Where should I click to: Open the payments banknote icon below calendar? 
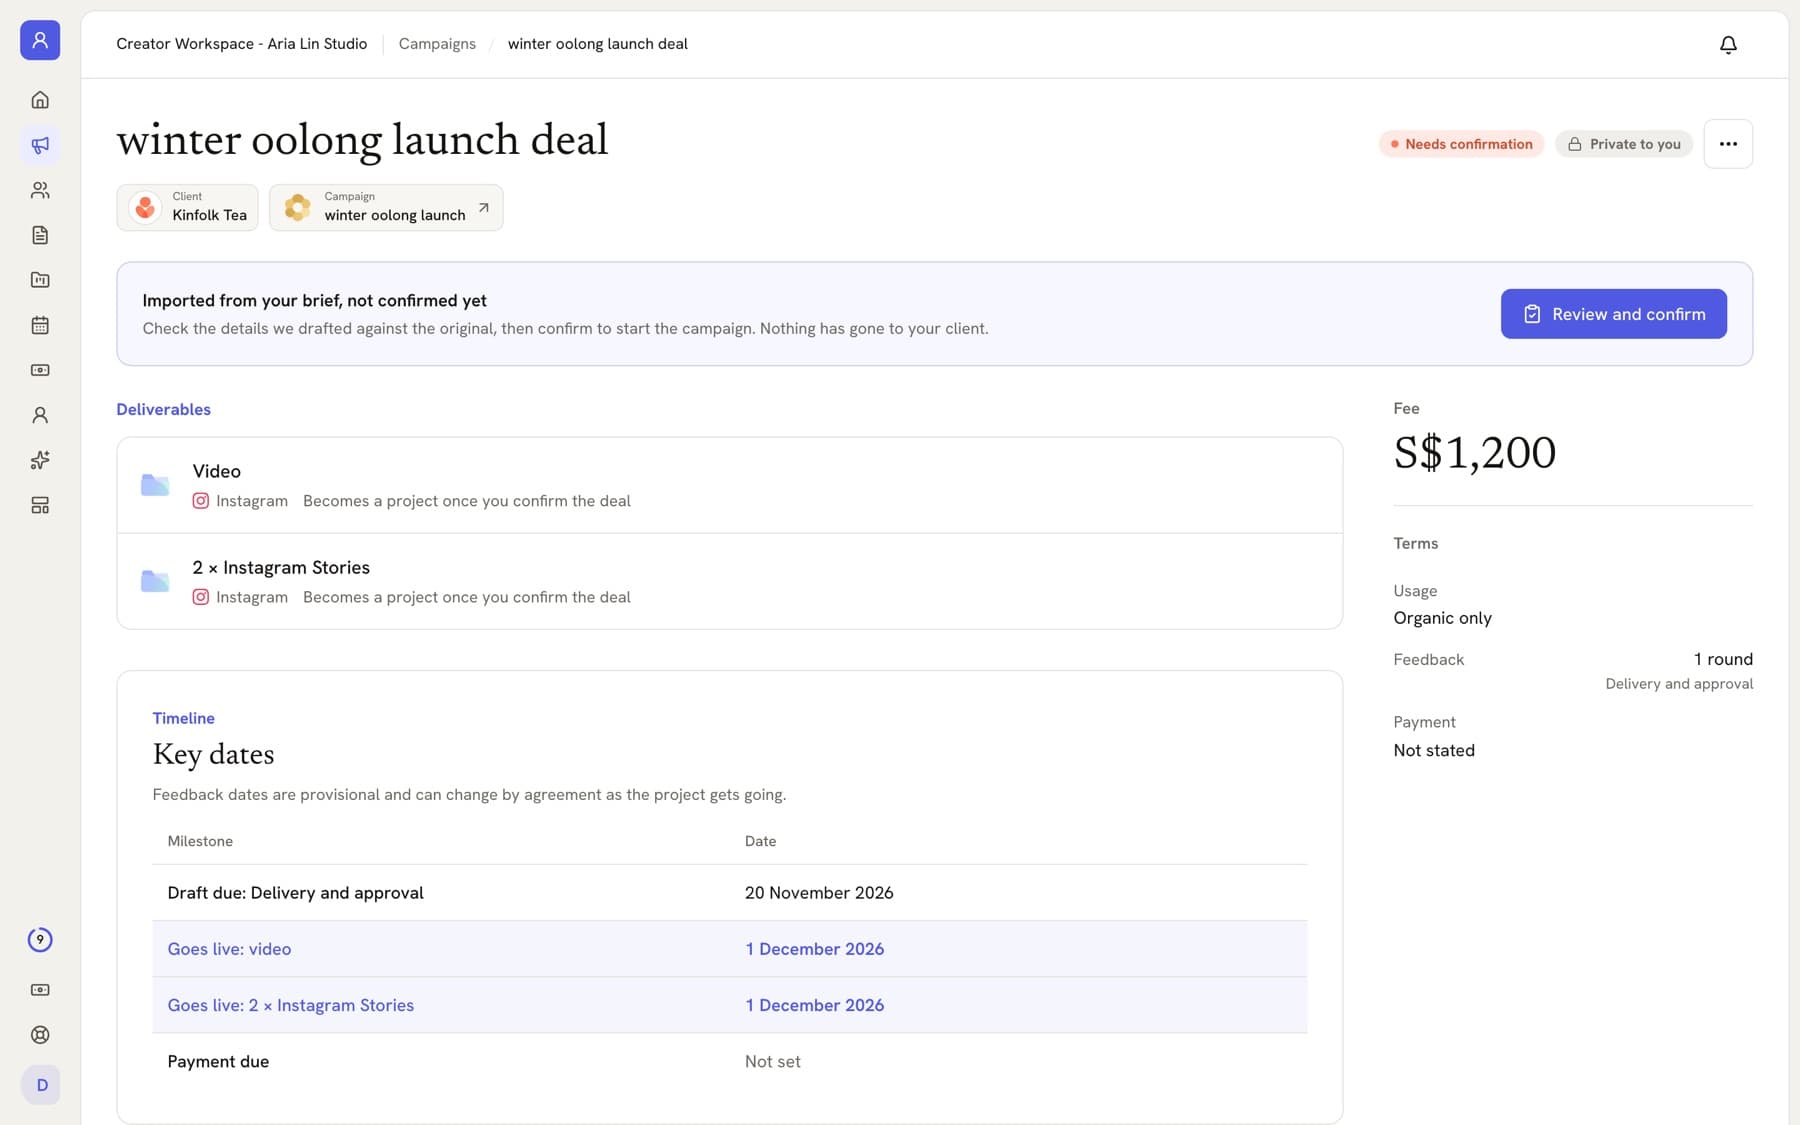tap(40, 370)
